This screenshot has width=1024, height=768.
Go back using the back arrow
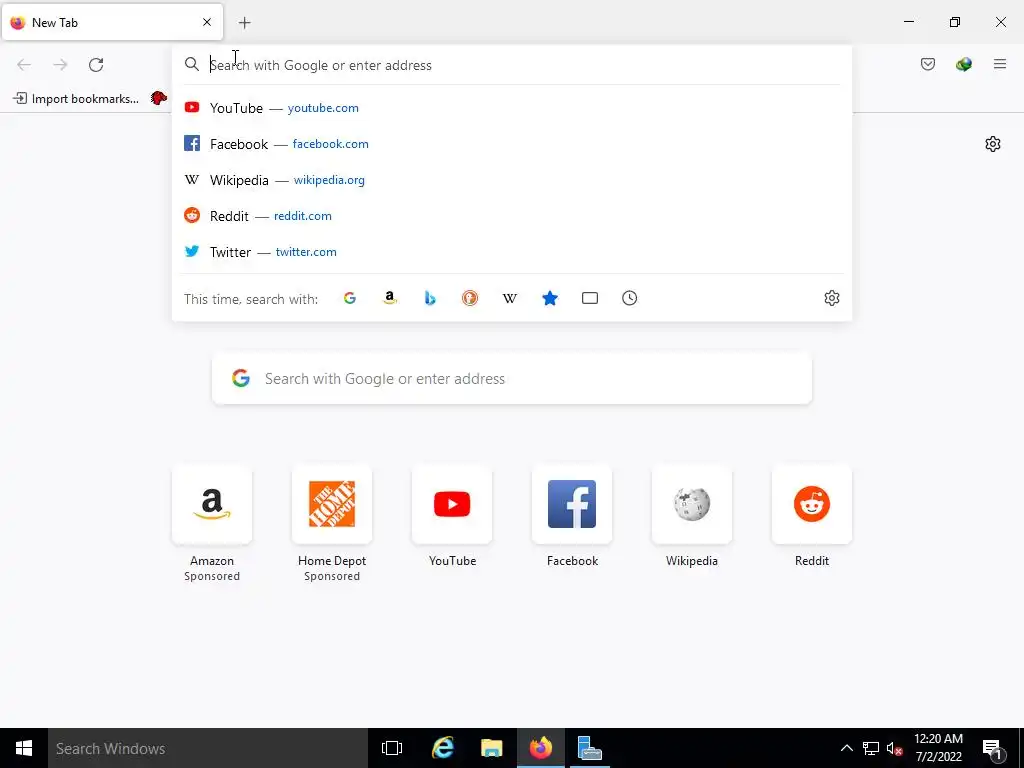point(24,65)
